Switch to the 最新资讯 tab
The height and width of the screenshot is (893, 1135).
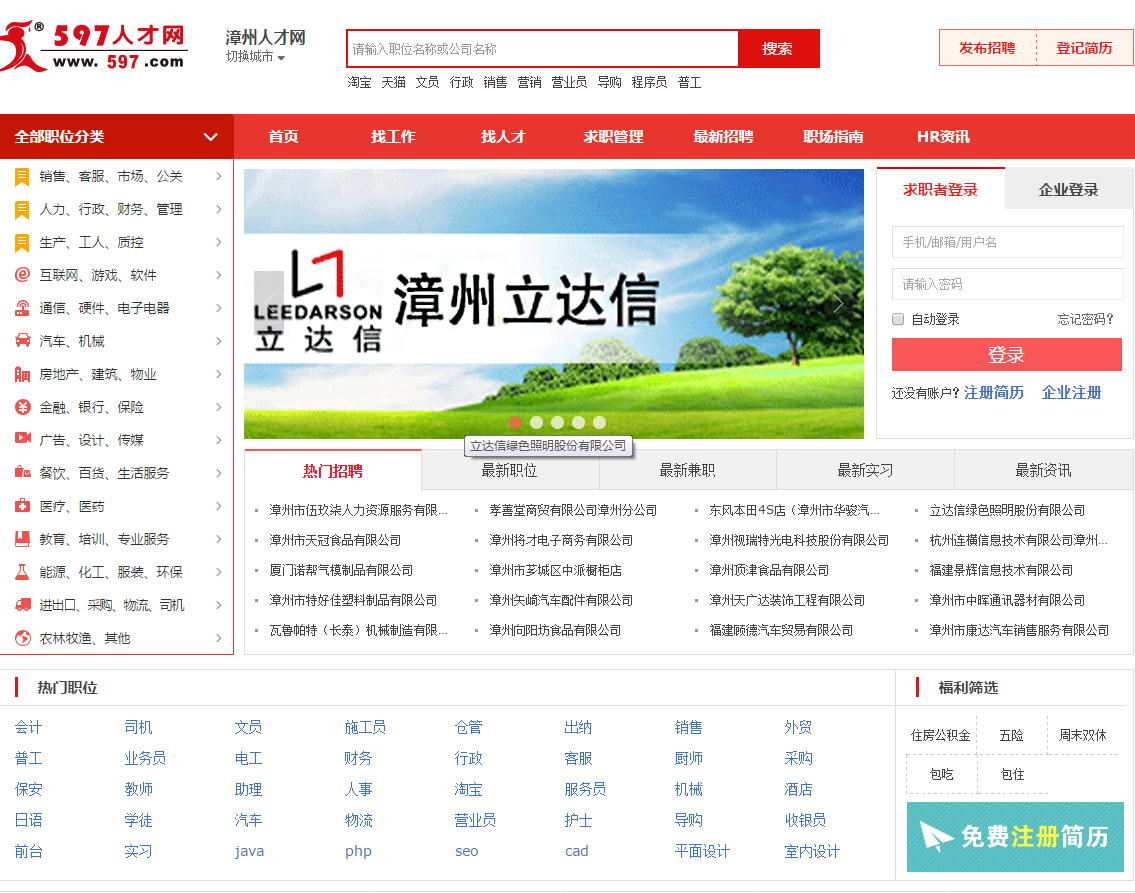pos(1043,470)
